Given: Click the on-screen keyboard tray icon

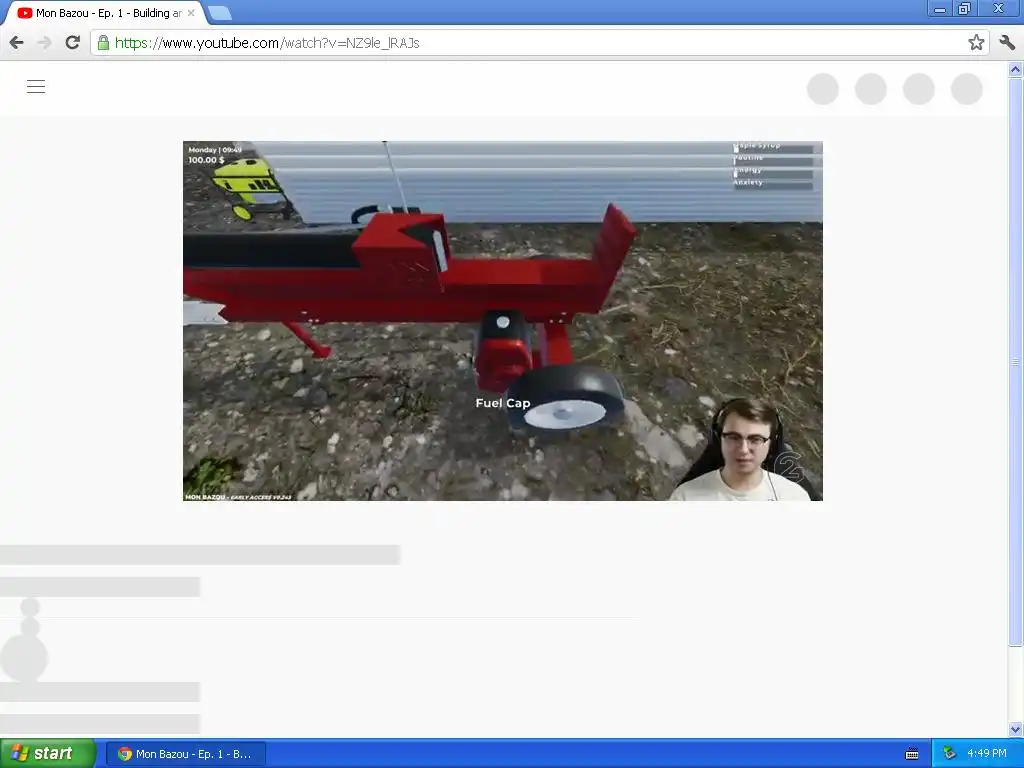Looking at the screenshot, I should [x=912, y=754].
